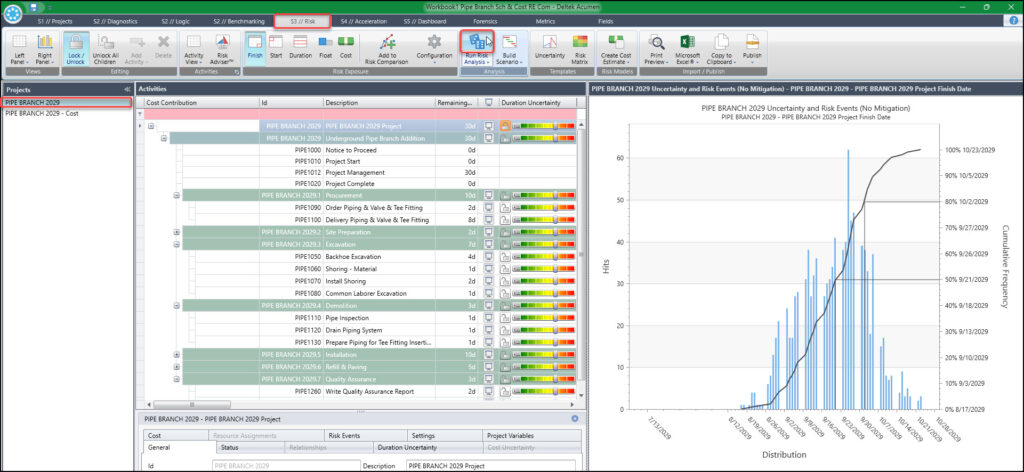Open the Left Panel view button
The width and height of the screenshot is (1024, 472).
pos(19,49)
